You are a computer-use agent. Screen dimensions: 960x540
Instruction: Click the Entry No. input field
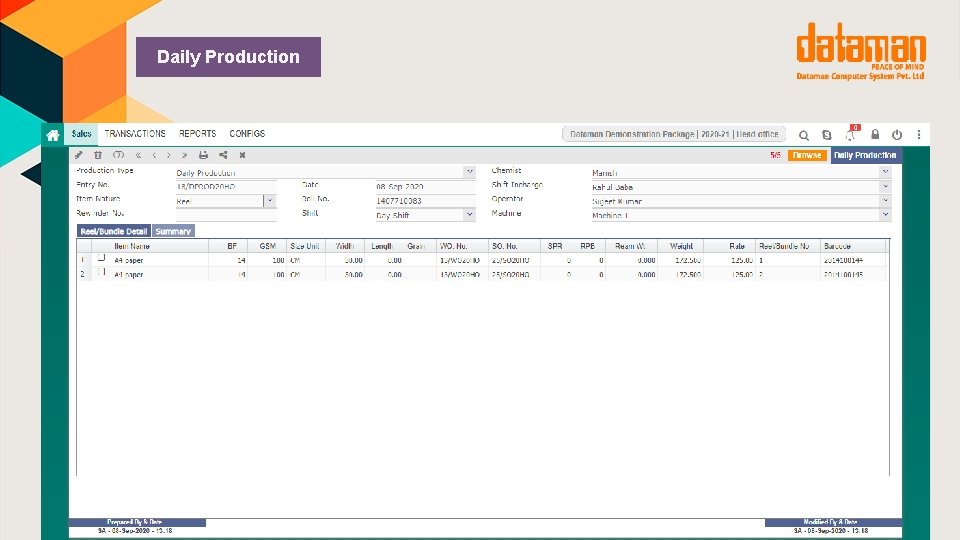[226, 186]
